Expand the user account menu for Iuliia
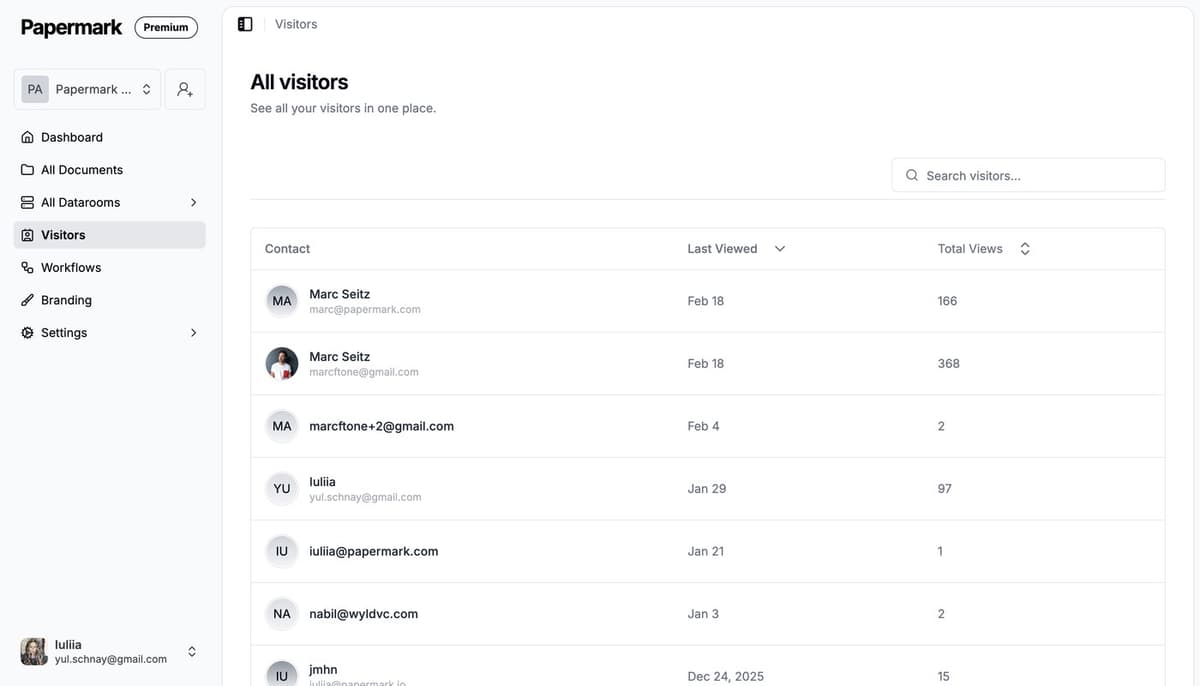This screenshot has height=686, width=1200. 190,650
